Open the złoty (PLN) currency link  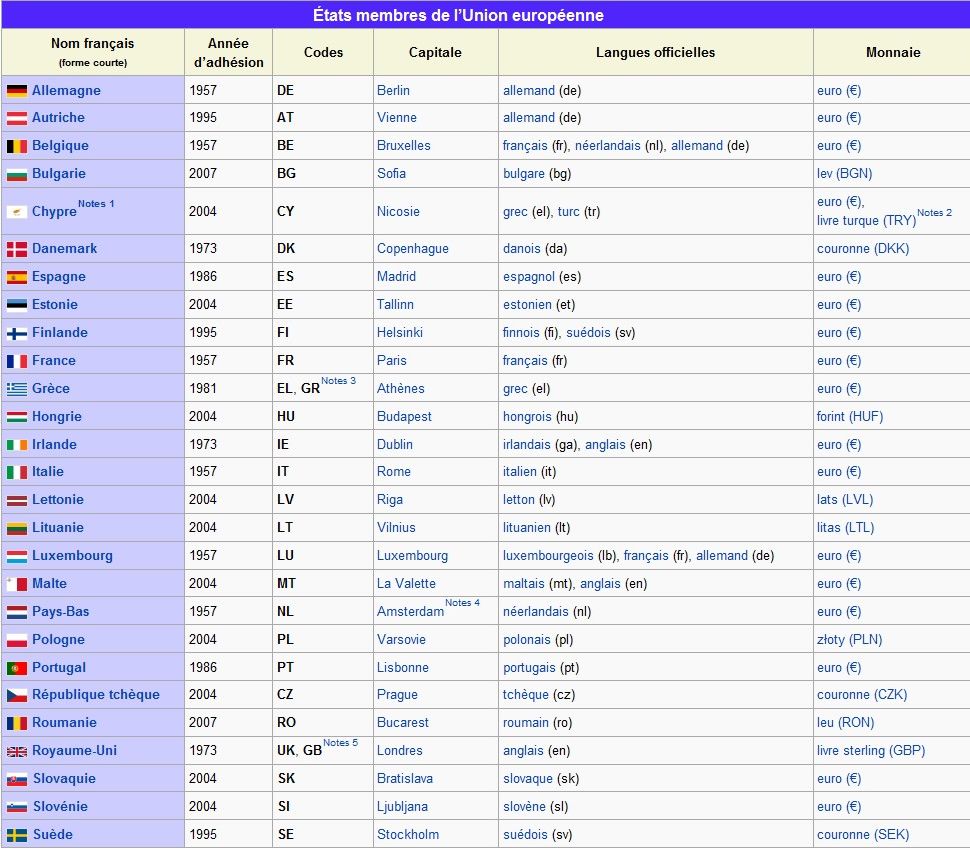(849, 640)
